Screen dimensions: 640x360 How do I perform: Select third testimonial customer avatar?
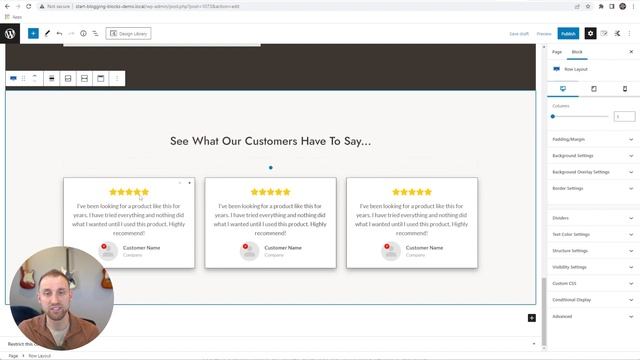point(391,251)
